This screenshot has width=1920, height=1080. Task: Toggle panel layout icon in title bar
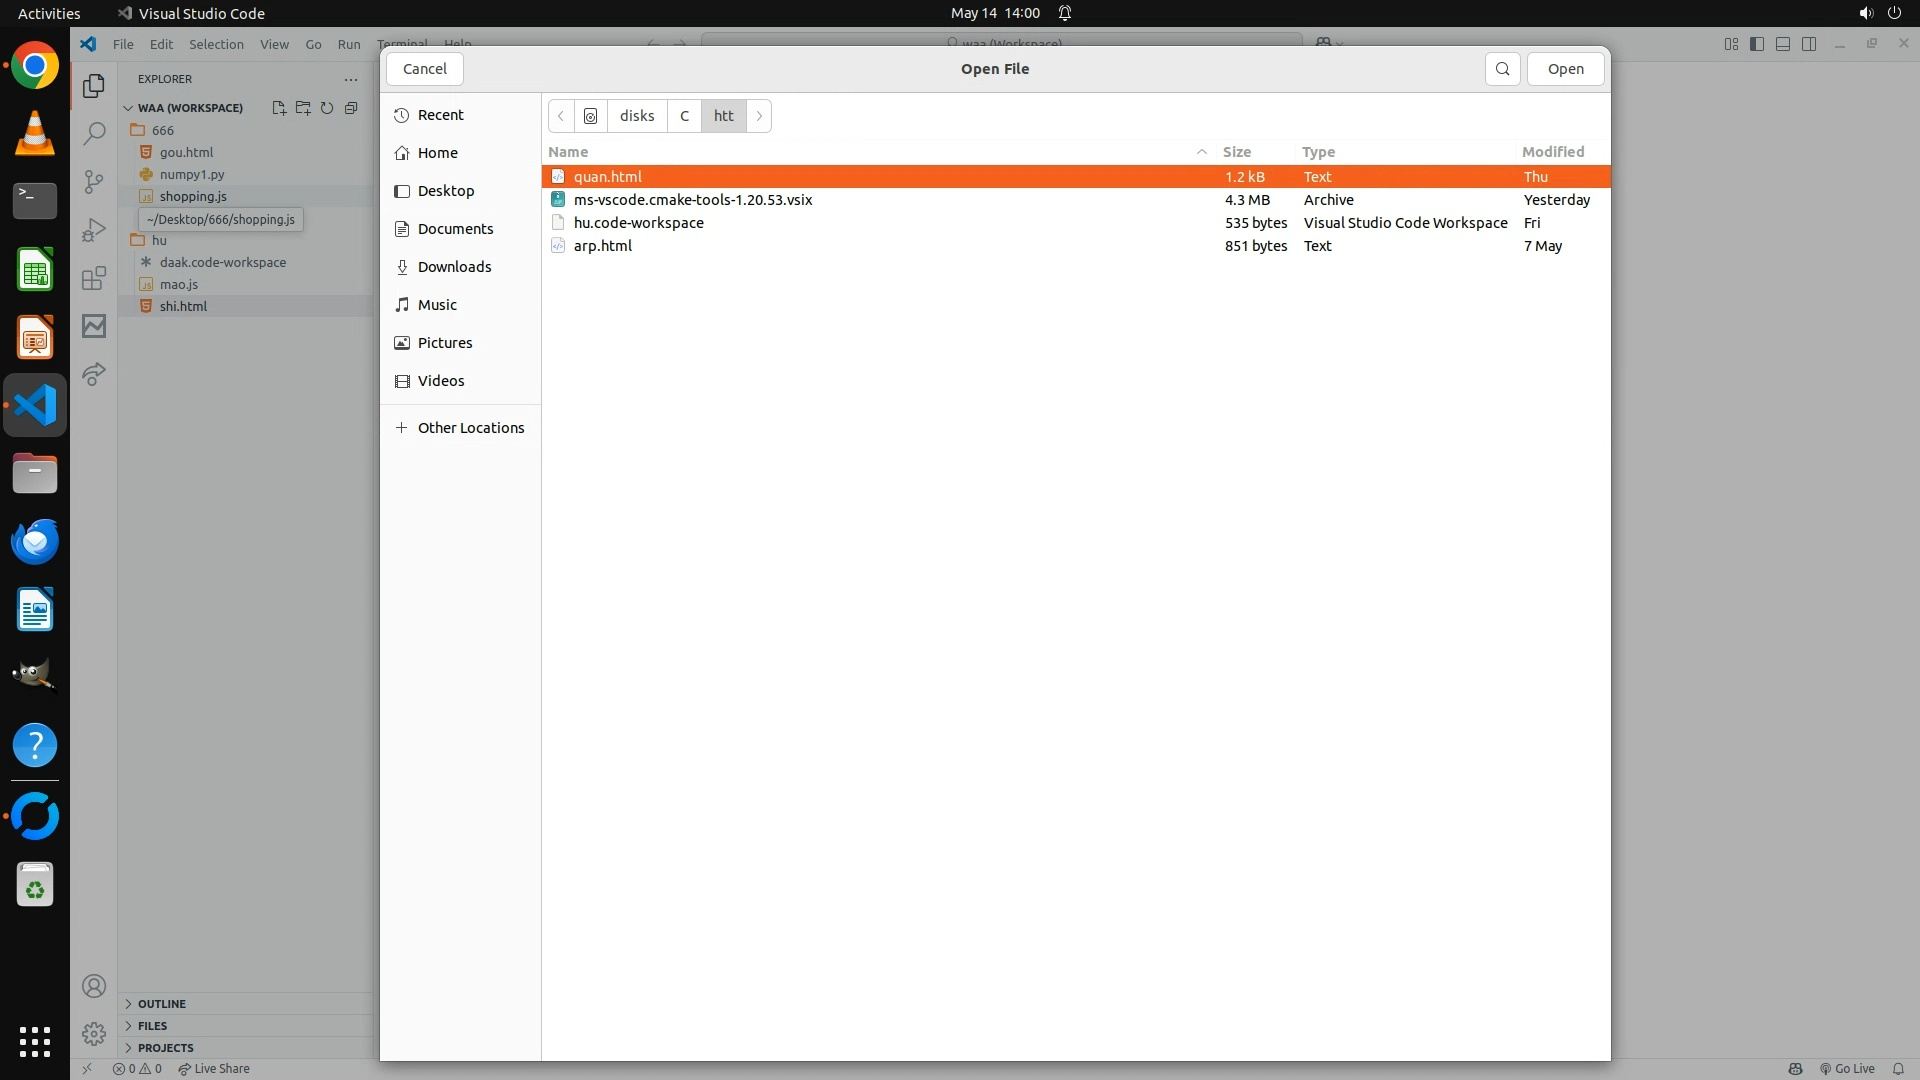(x=1783, y=44)
